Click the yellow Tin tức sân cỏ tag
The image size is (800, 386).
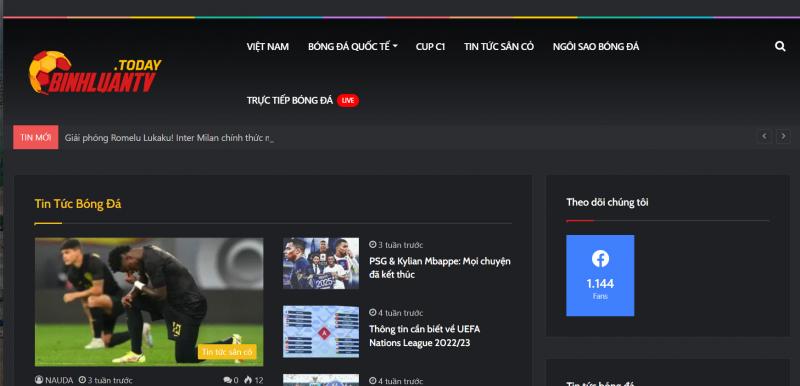(x=227, y=352)
